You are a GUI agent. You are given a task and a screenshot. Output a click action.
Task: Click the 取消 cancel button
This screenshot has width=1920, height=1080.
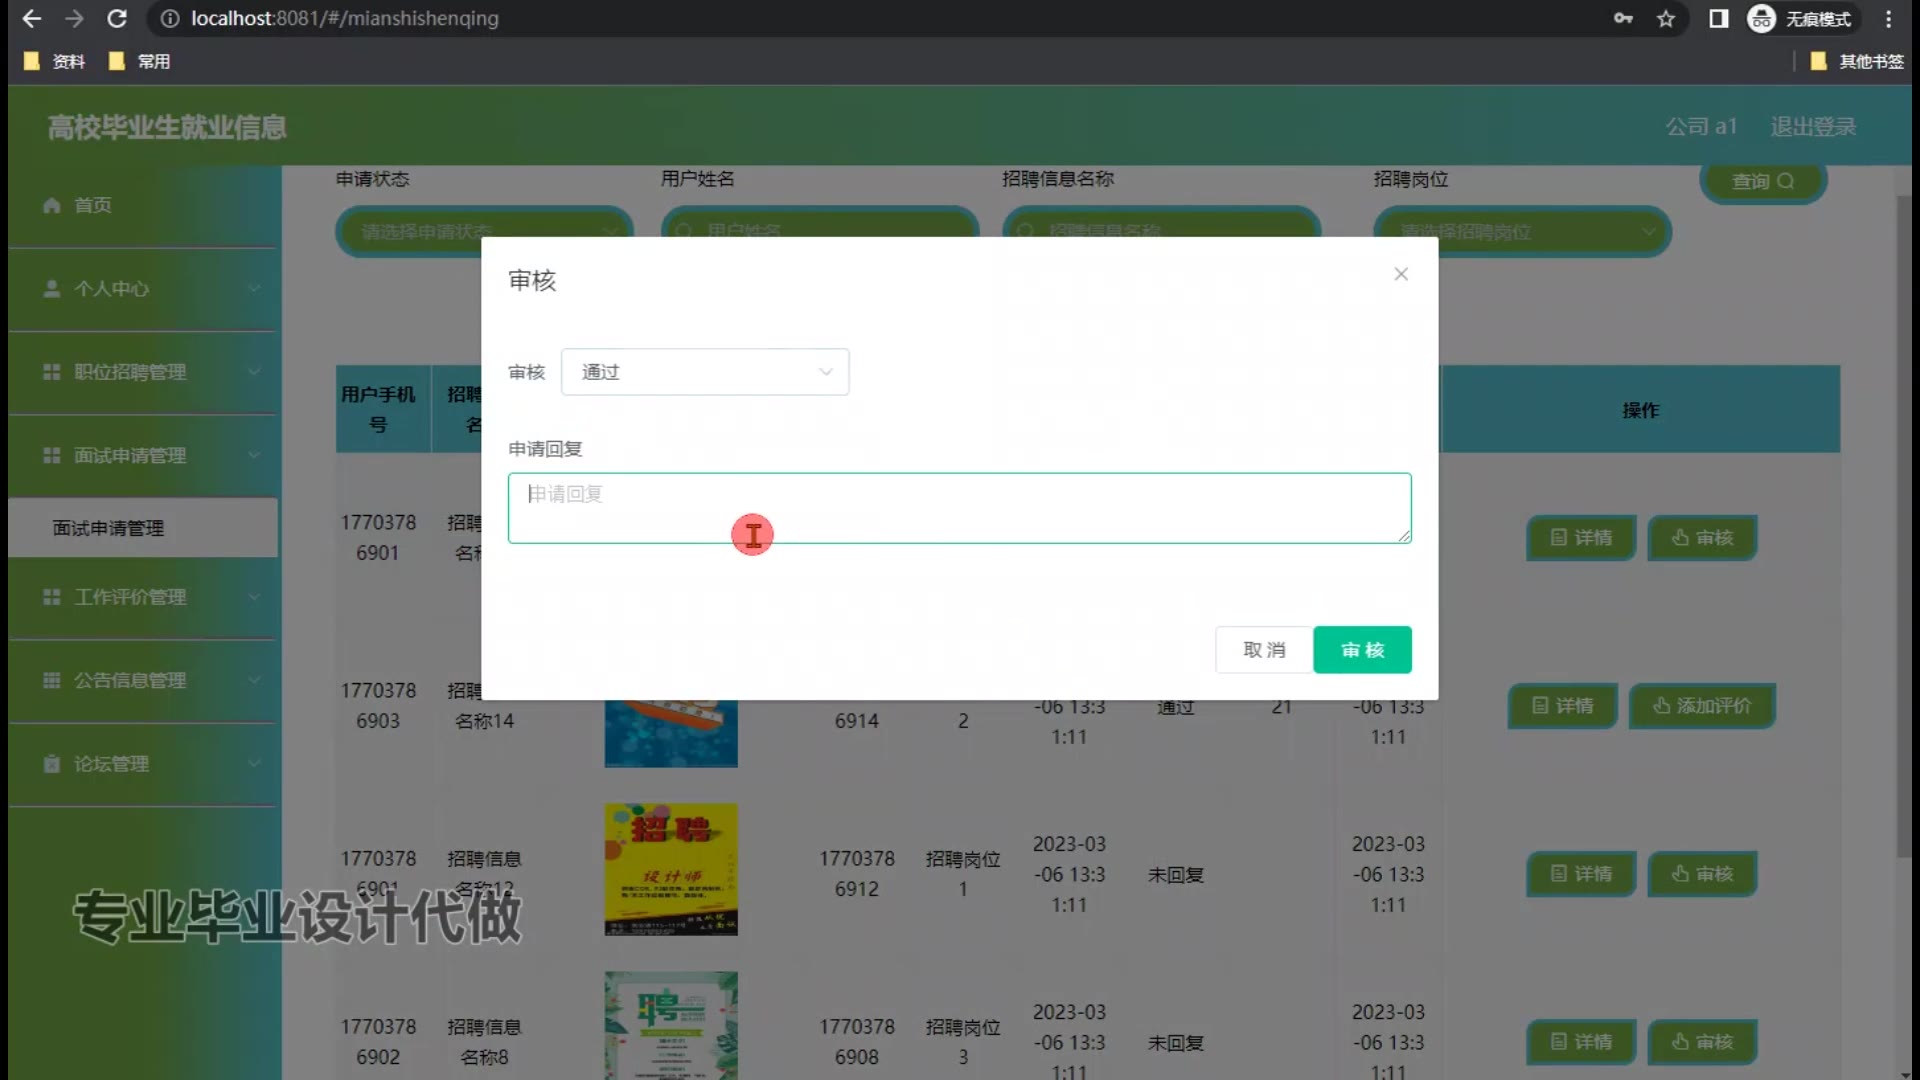click(x=1264, y=650)
